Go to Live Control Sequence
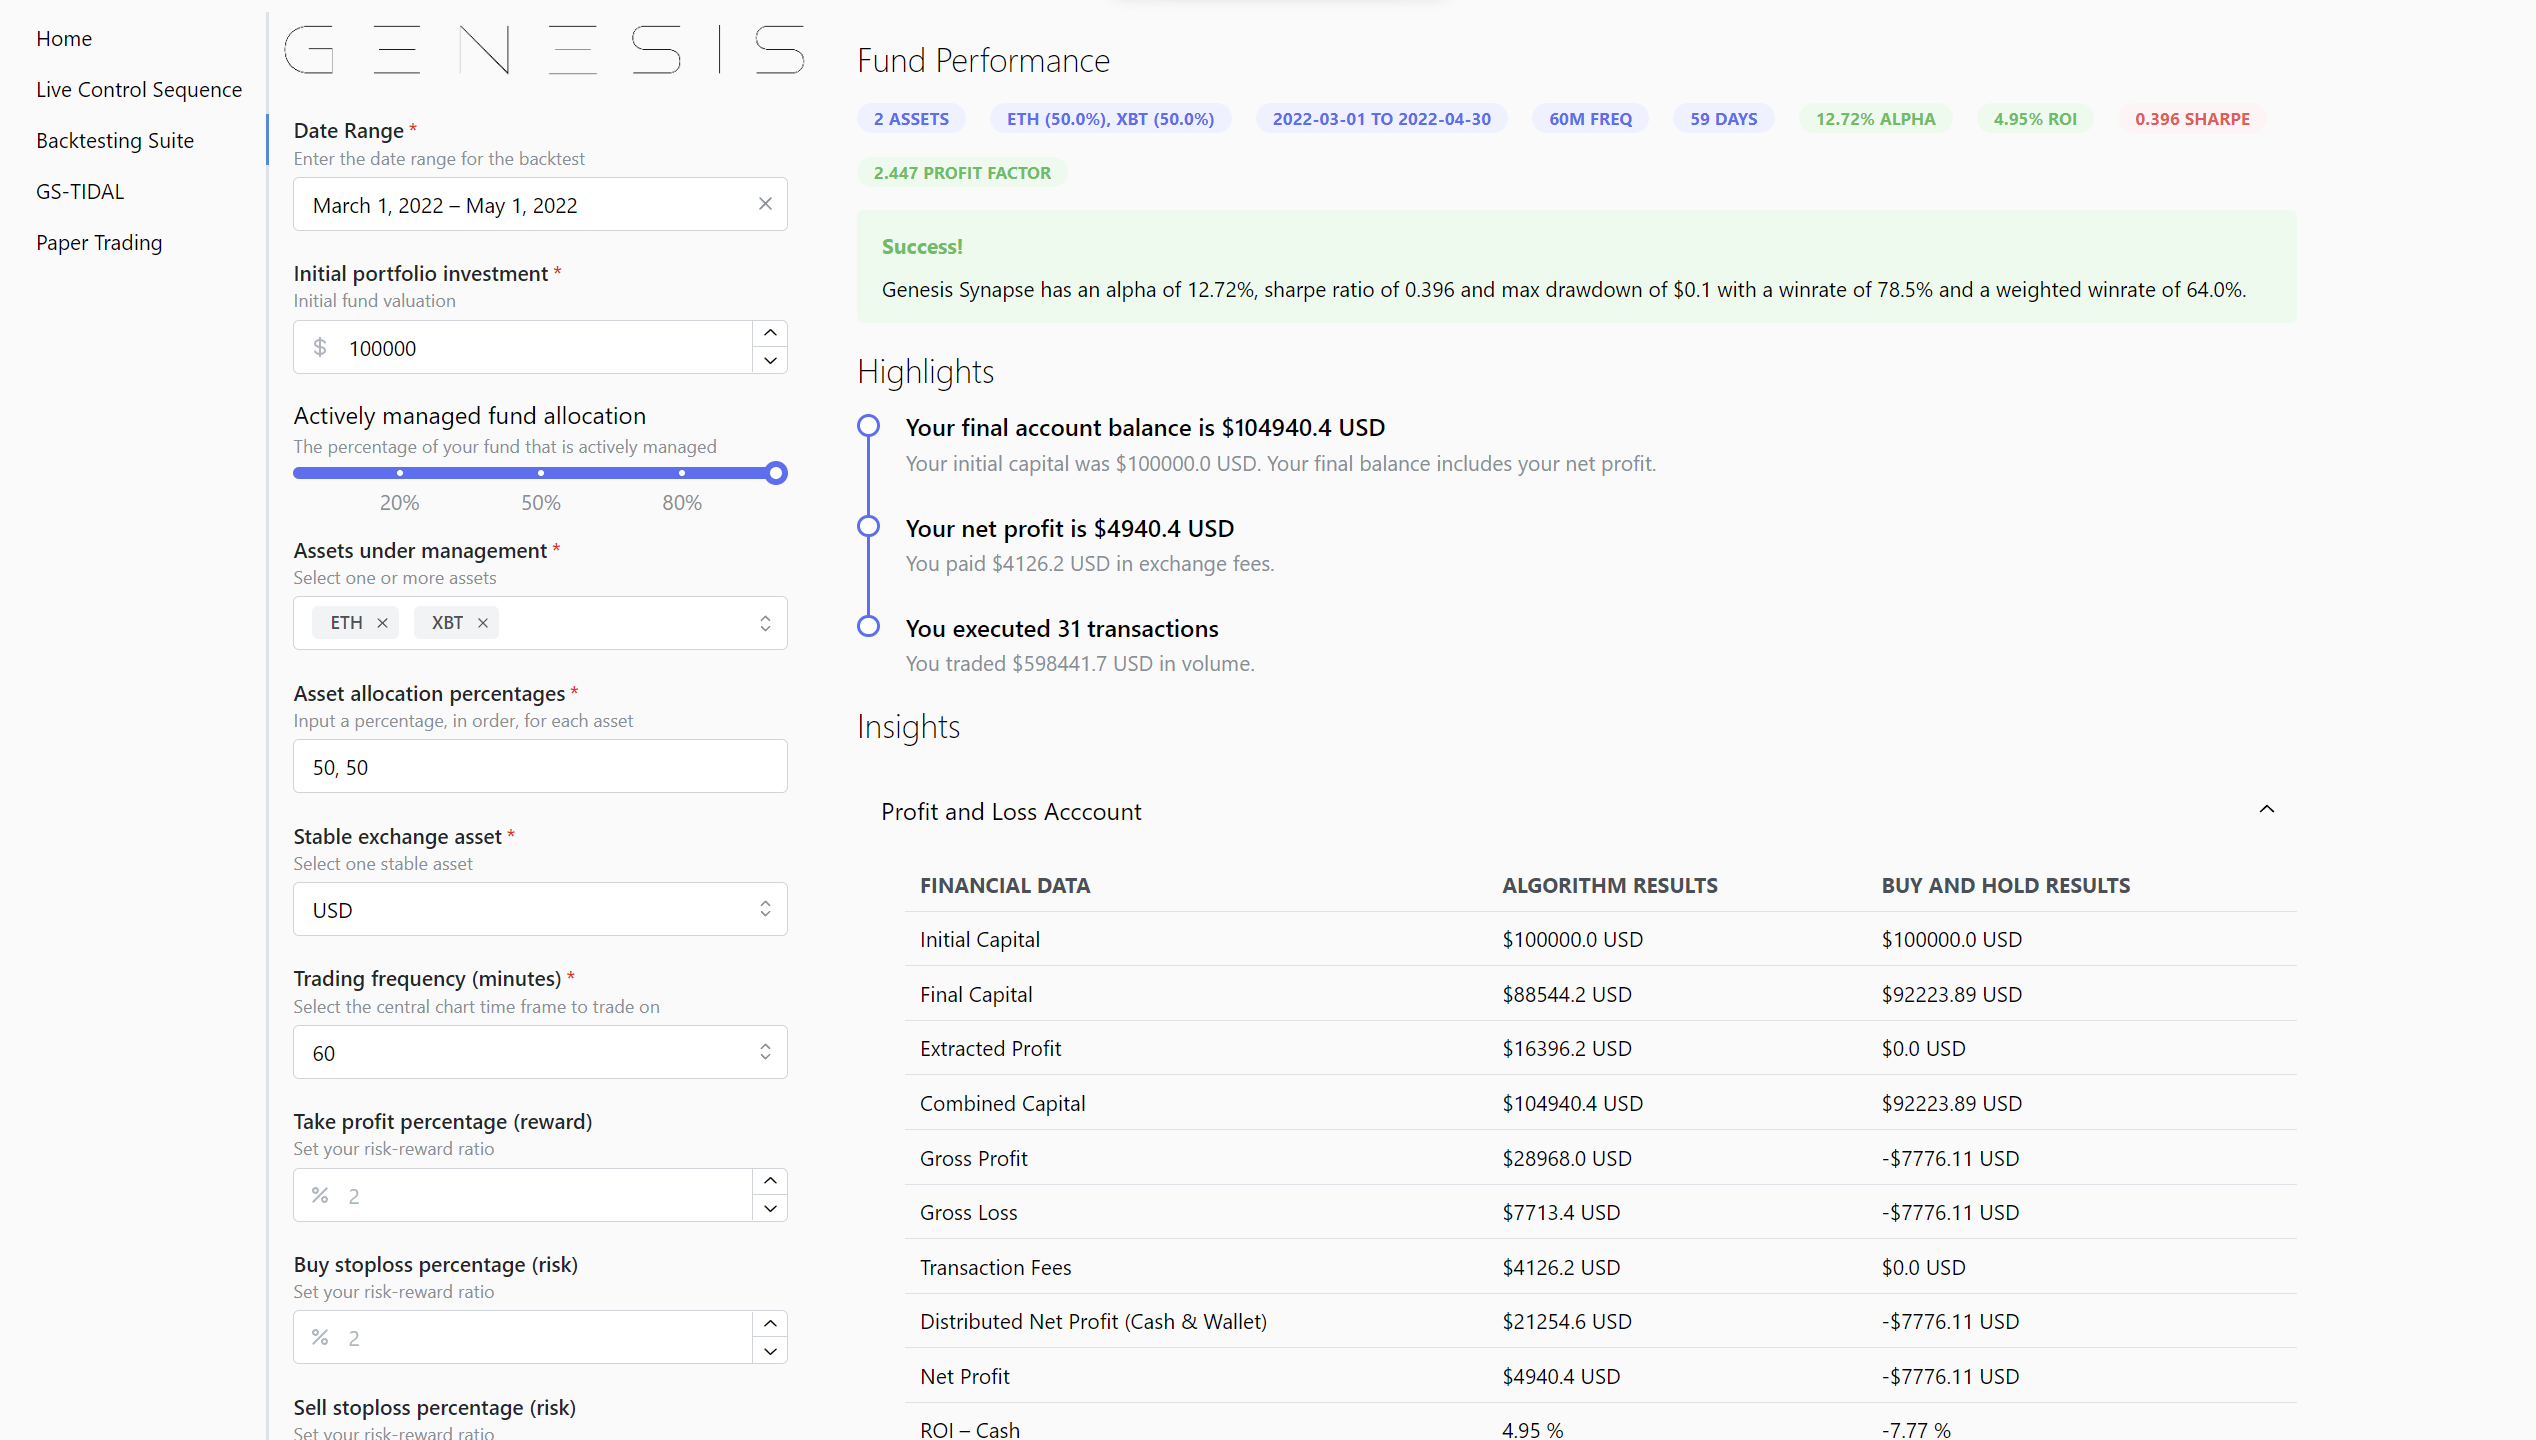2536x1440 pixels. click(x=139, y=89)
